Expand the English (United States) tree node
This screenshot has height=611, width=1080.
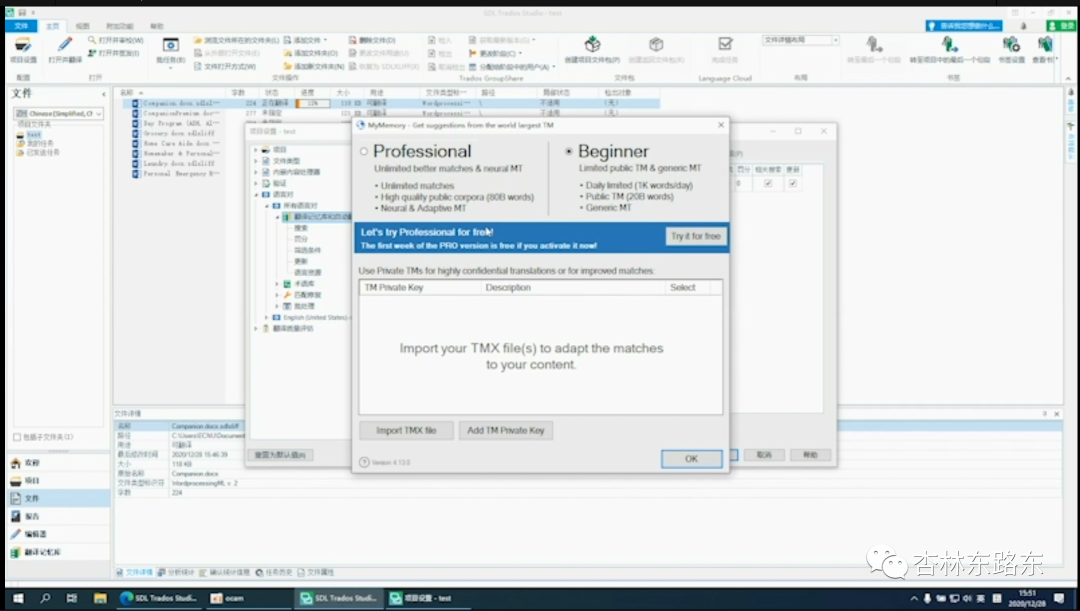(267, 318)
